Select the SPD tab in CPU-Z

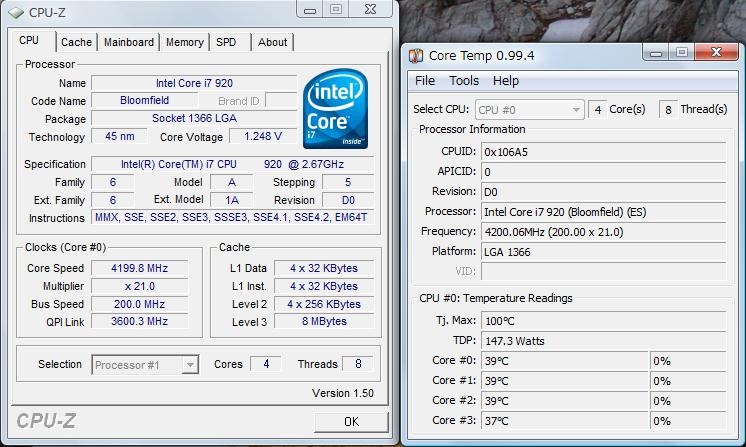(x=226, y=42)
